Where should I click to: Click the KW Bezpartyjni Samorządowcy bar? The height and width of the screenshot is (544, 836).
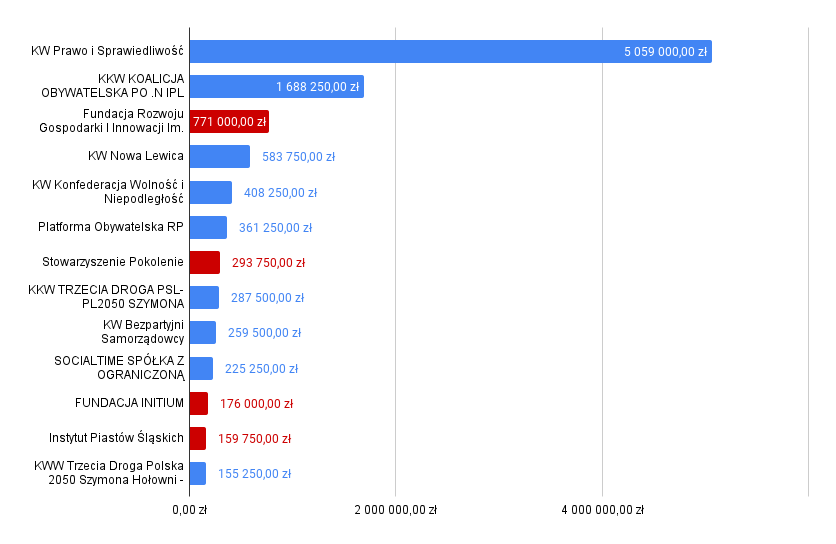[x=203, y=333]
